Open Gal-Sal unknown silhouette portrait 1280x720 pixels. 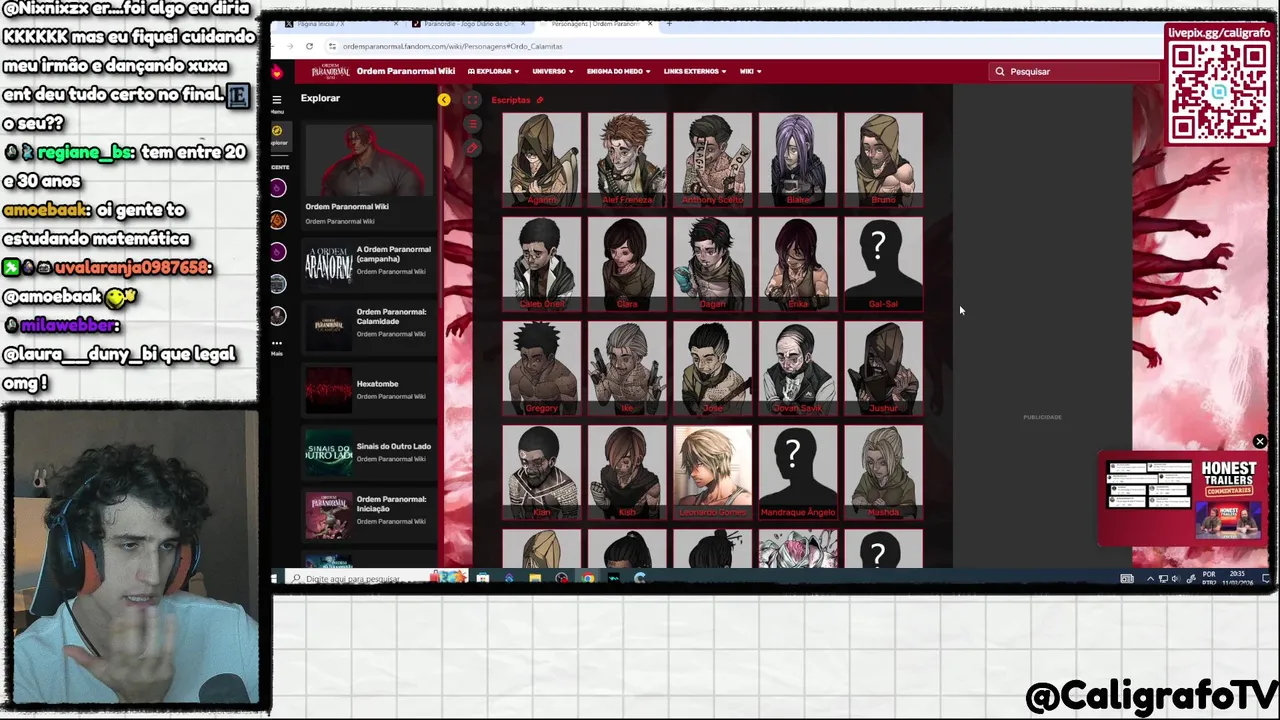(x=883, y=264)
